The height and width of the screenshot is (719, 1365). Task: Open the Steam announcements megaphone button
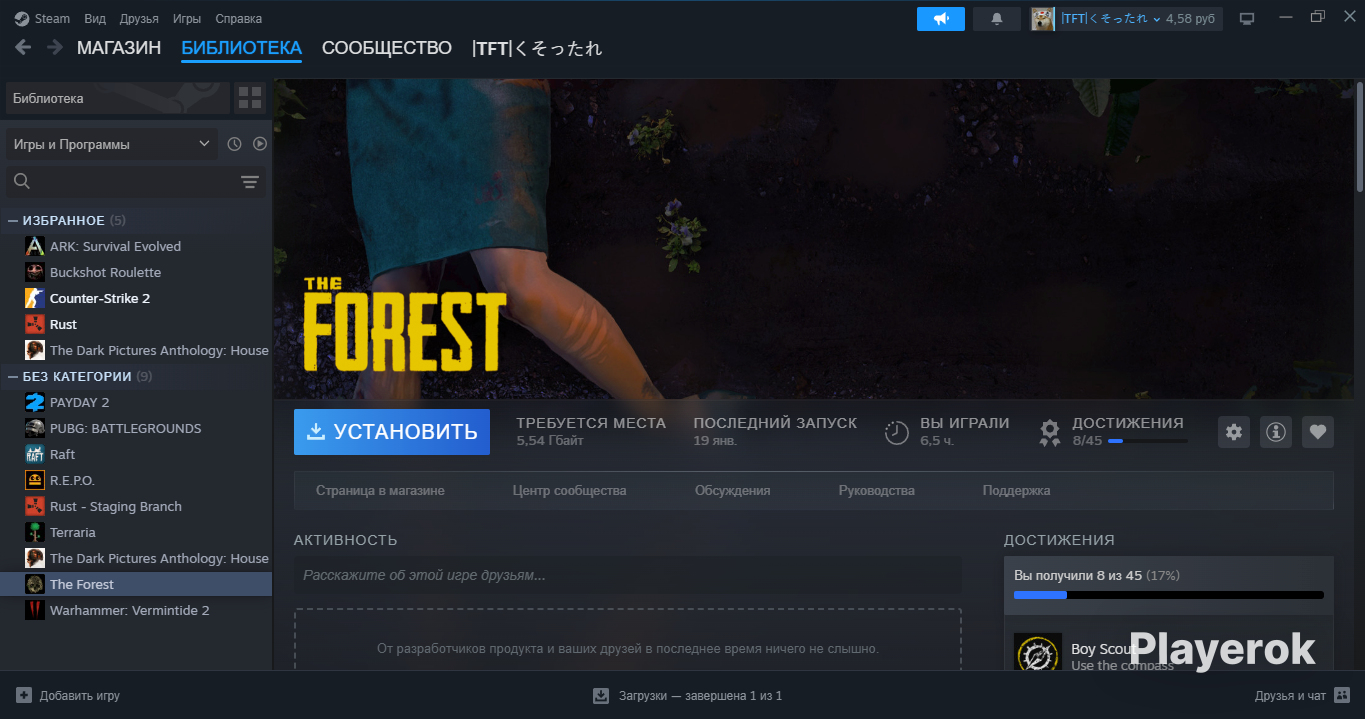941,19
